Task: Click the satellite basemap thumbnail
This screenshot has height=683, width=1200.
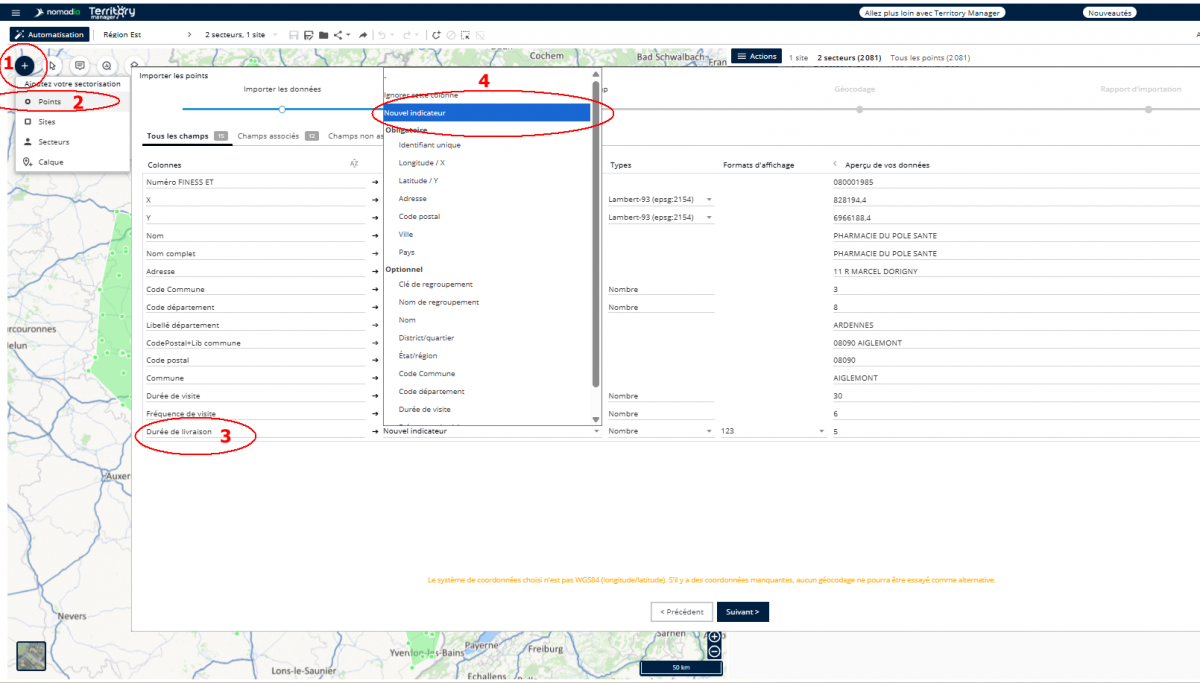Action: (31, 656)
